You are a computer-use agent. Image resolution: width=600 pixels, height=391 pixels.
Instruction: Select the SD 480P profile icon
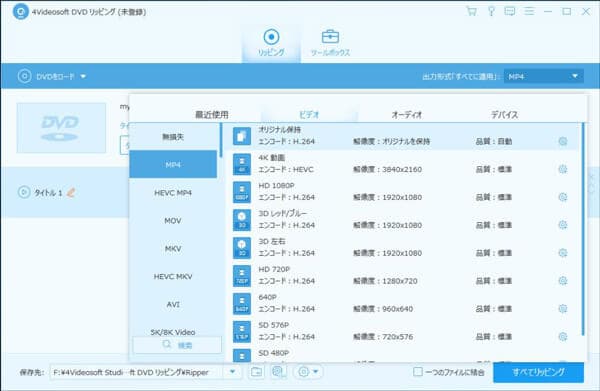pos(242,355)
